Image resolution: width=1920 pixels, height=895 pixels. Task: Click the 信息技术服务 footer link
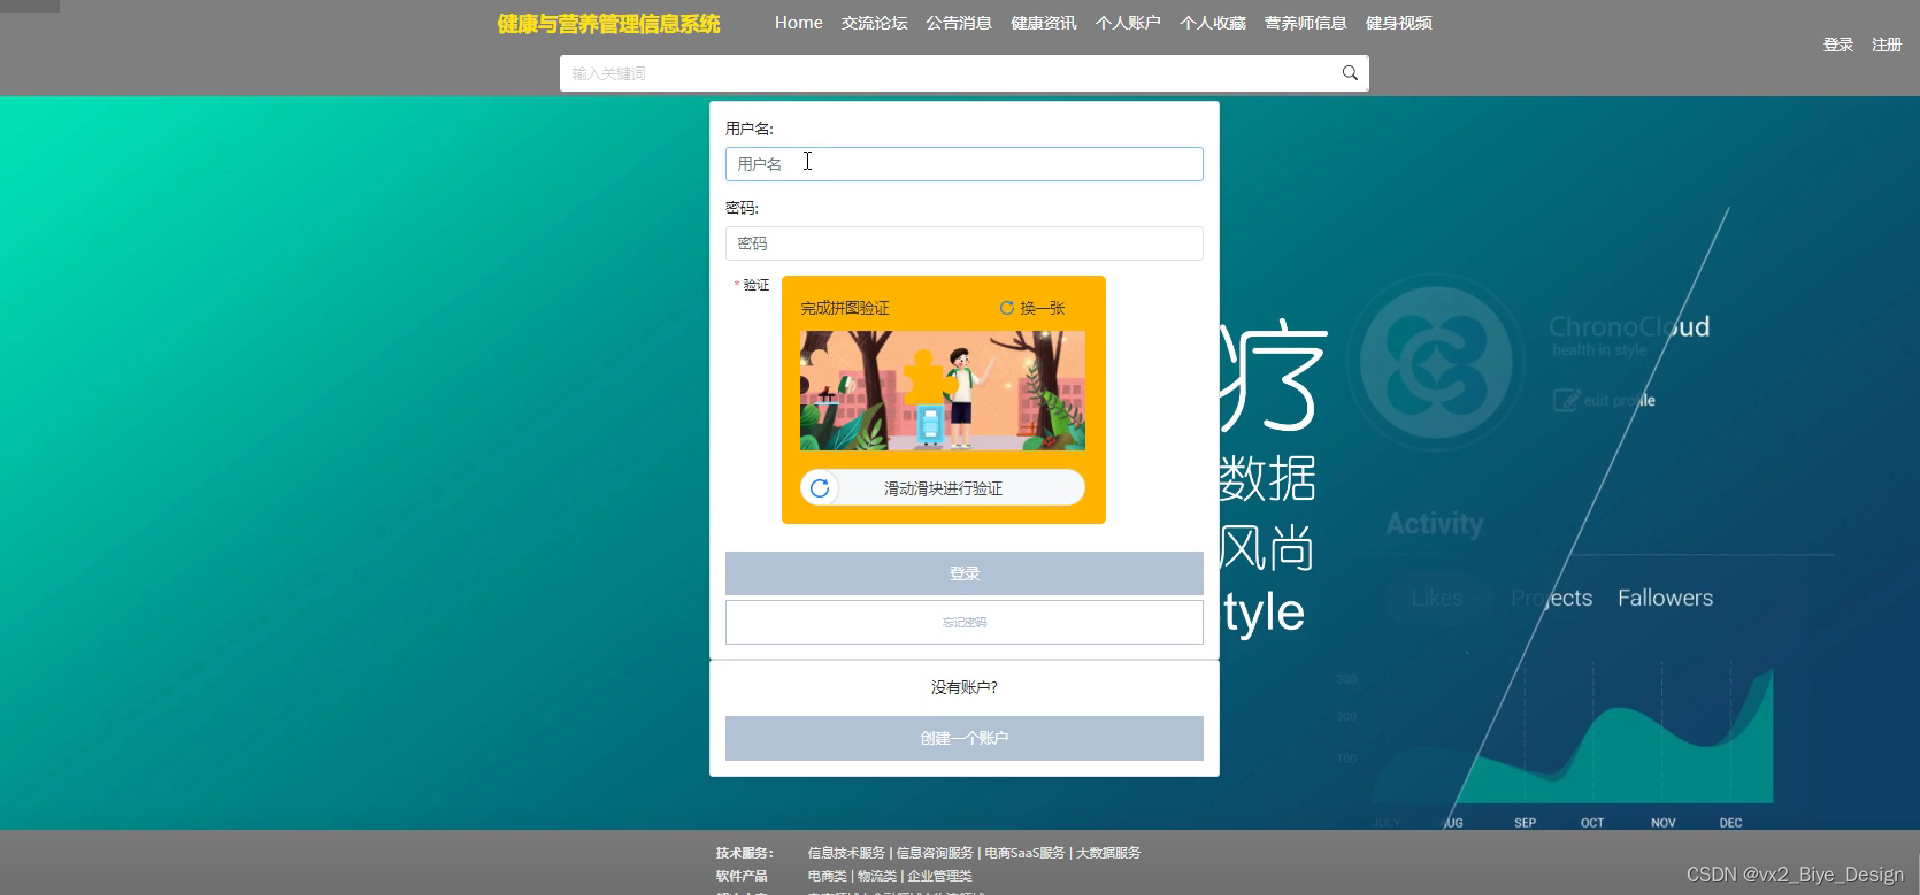846,853
